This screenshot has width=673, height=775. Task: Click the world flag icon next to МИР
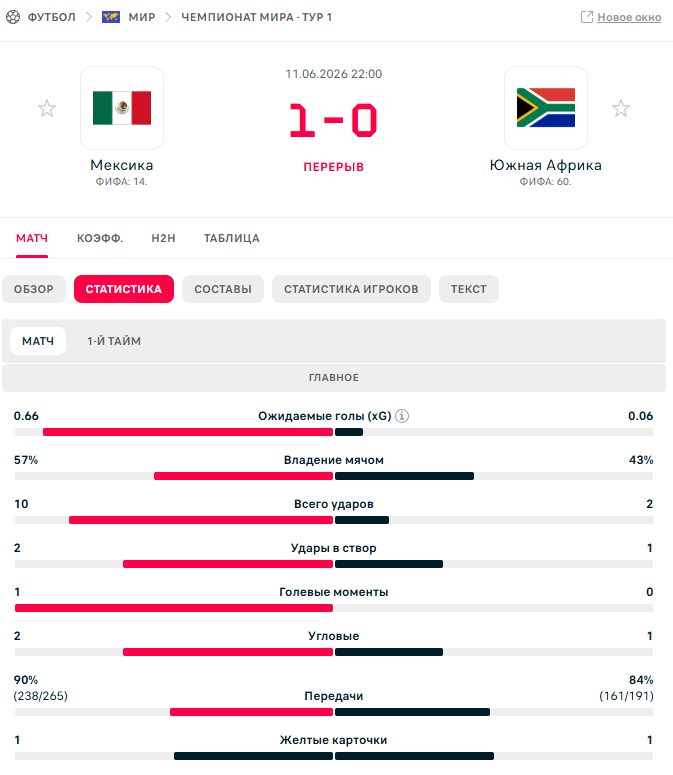pos(111,17)
